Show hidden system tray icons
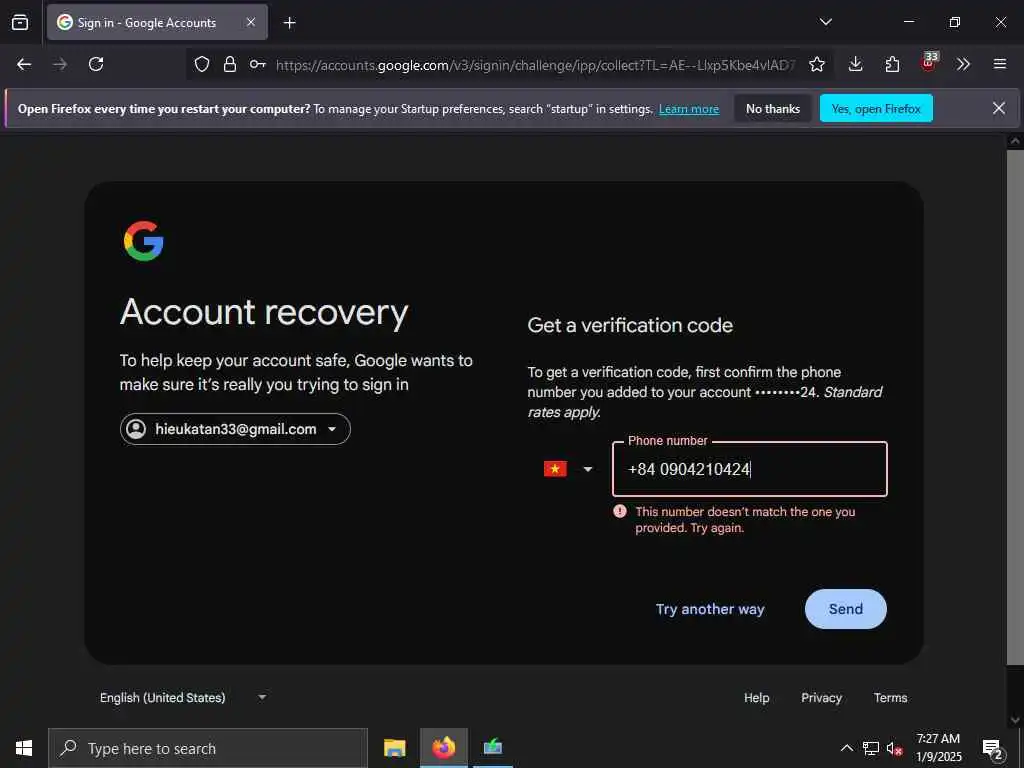The image size is (1024, 768). [x=846, y=748]
